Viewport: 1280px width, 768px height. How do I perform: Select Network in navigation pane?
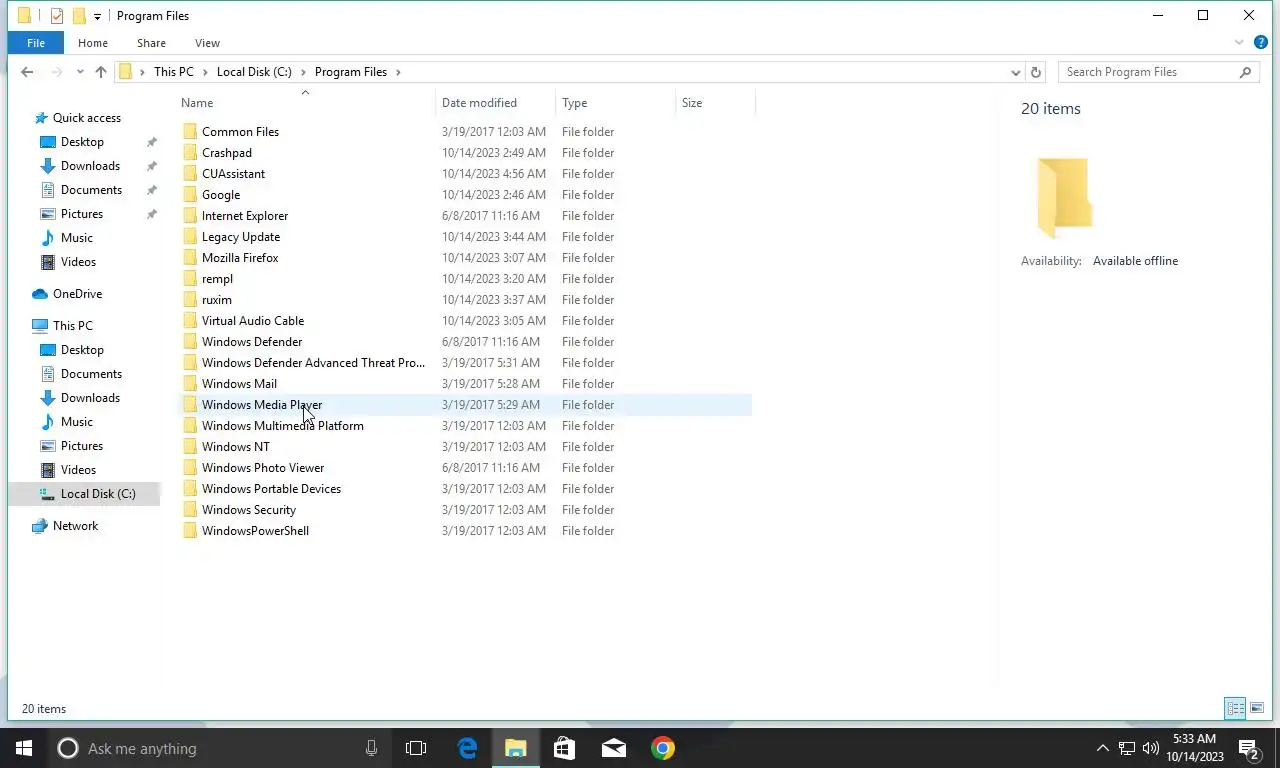tap(76, 526)
